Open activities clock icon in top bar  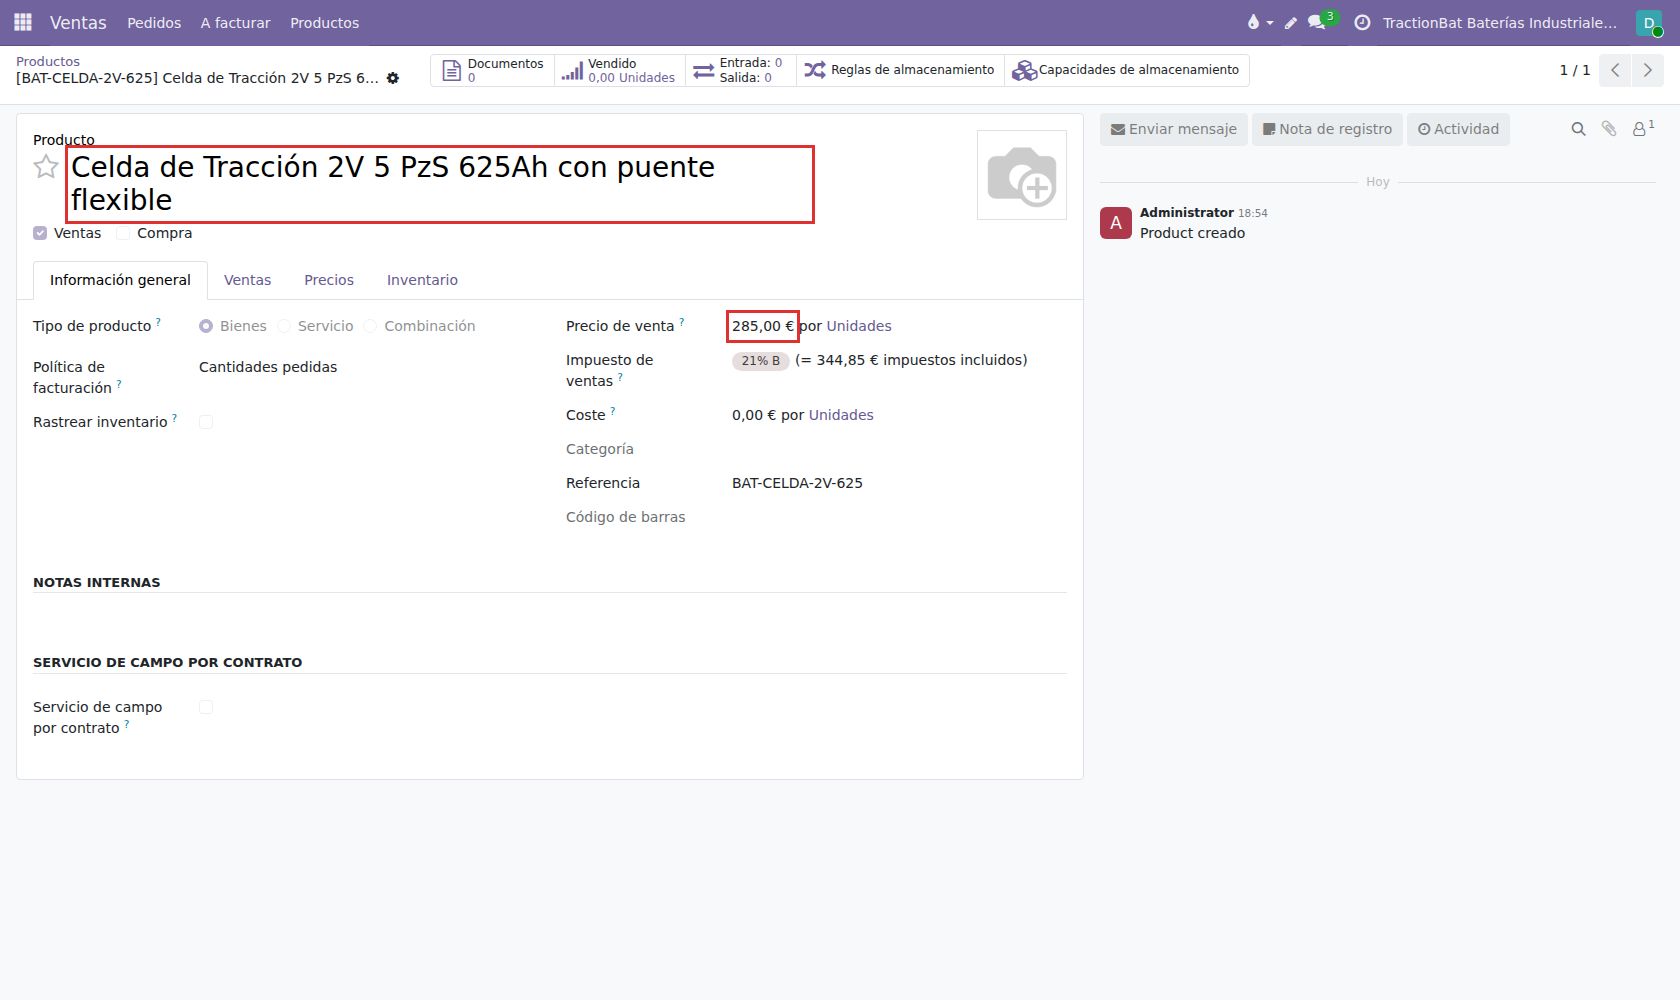click(x=1362, y=22)
